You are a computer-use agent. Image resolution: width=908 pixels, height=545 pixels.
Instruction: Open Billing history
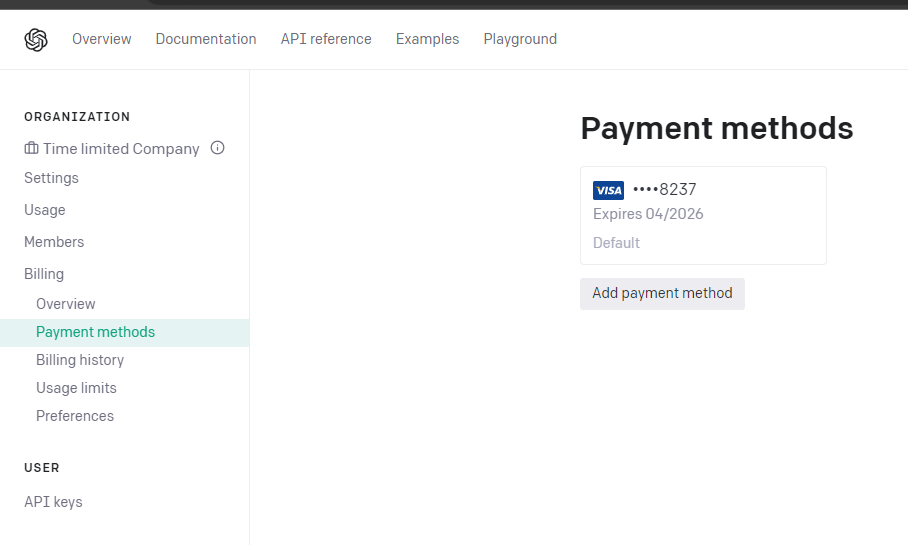[80, 360]
